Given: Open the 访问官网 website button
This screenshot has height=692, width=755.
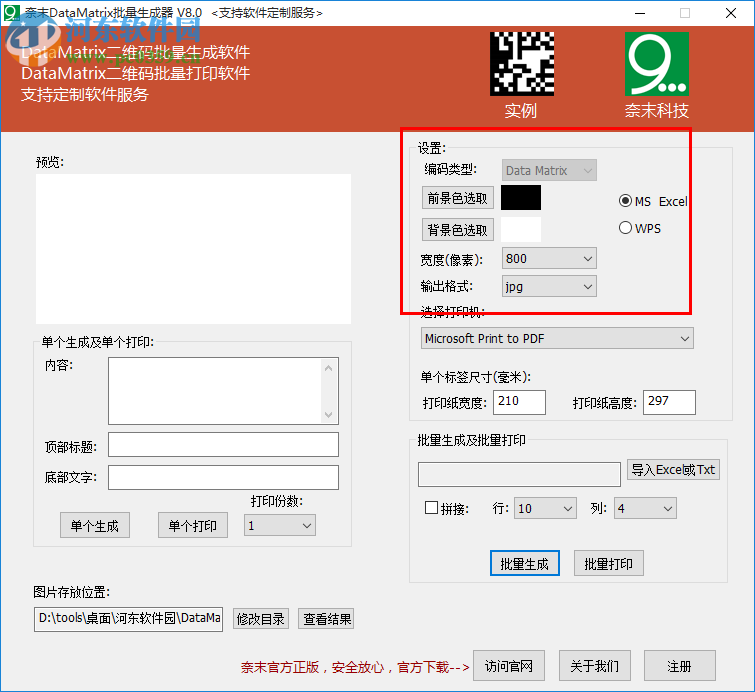Looking at the screenshot, I should coord(509,666).
